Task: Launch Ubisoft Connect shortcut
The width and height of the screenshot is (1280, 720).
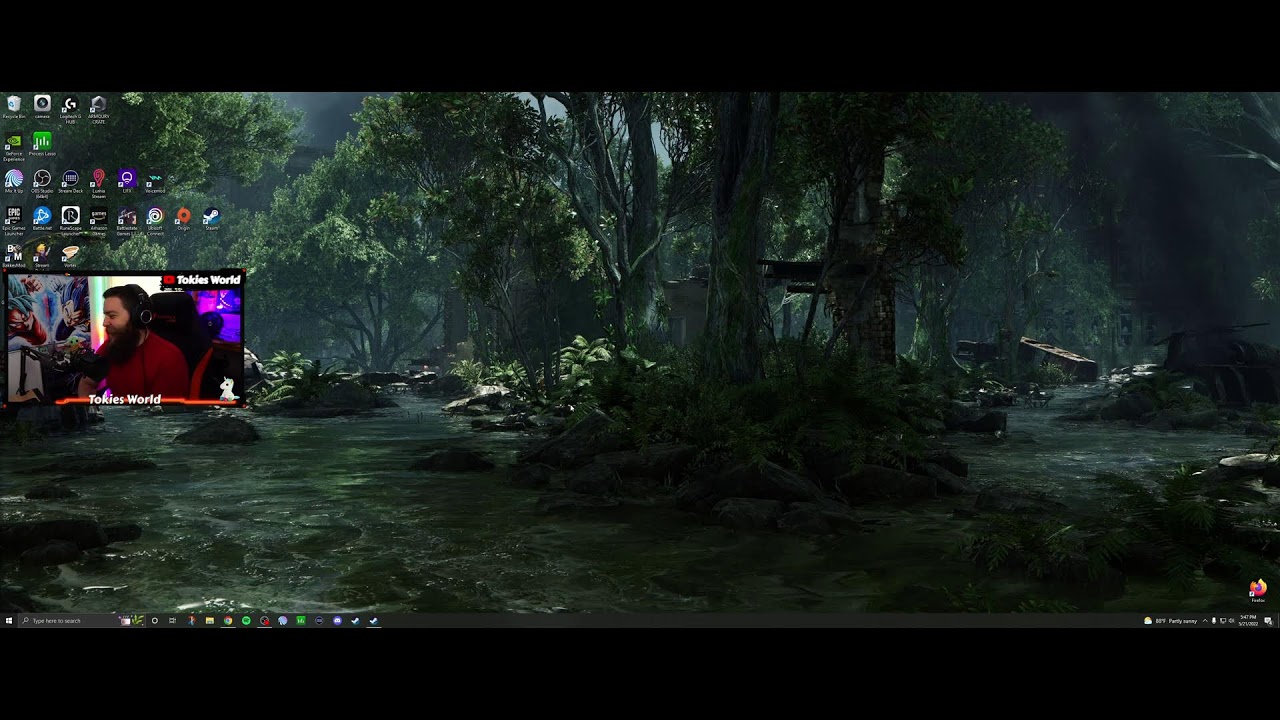Action: pos(155,221)
